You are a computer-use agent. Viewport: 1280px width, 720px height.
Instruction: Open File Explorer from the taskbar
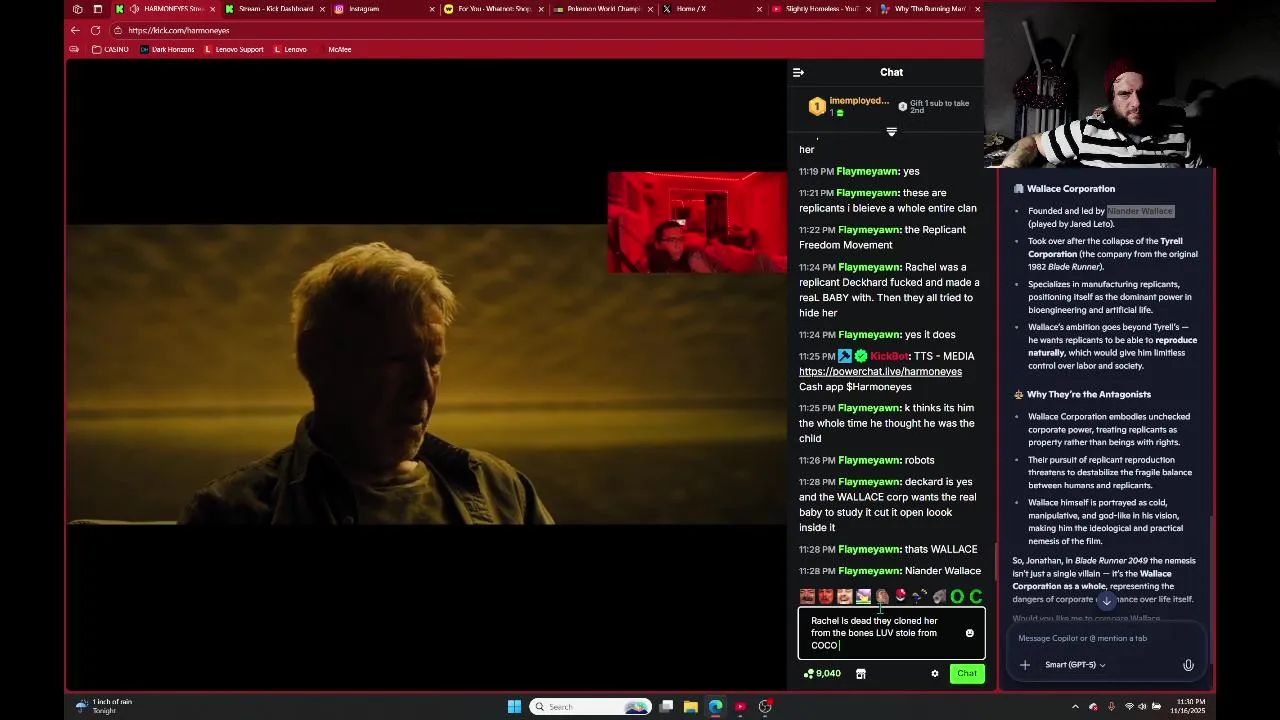tap(690, 707)
